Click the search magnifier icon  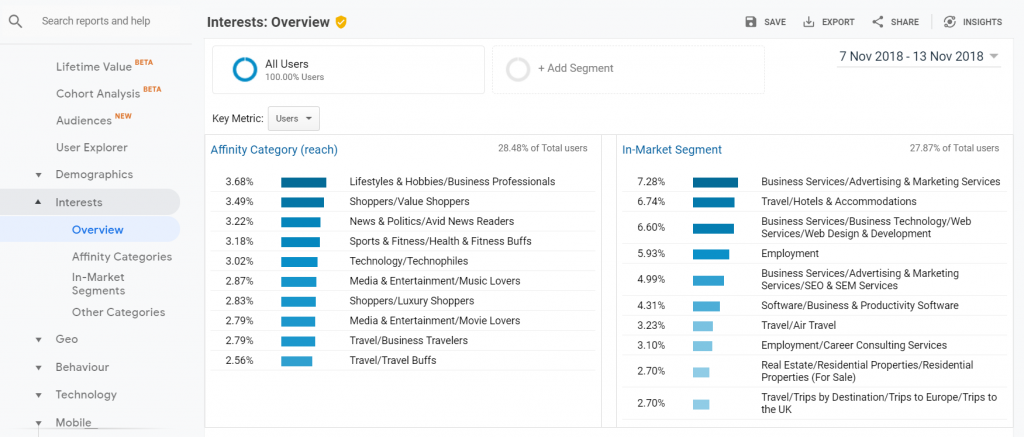pyautogui.click(x=16, y=22)
